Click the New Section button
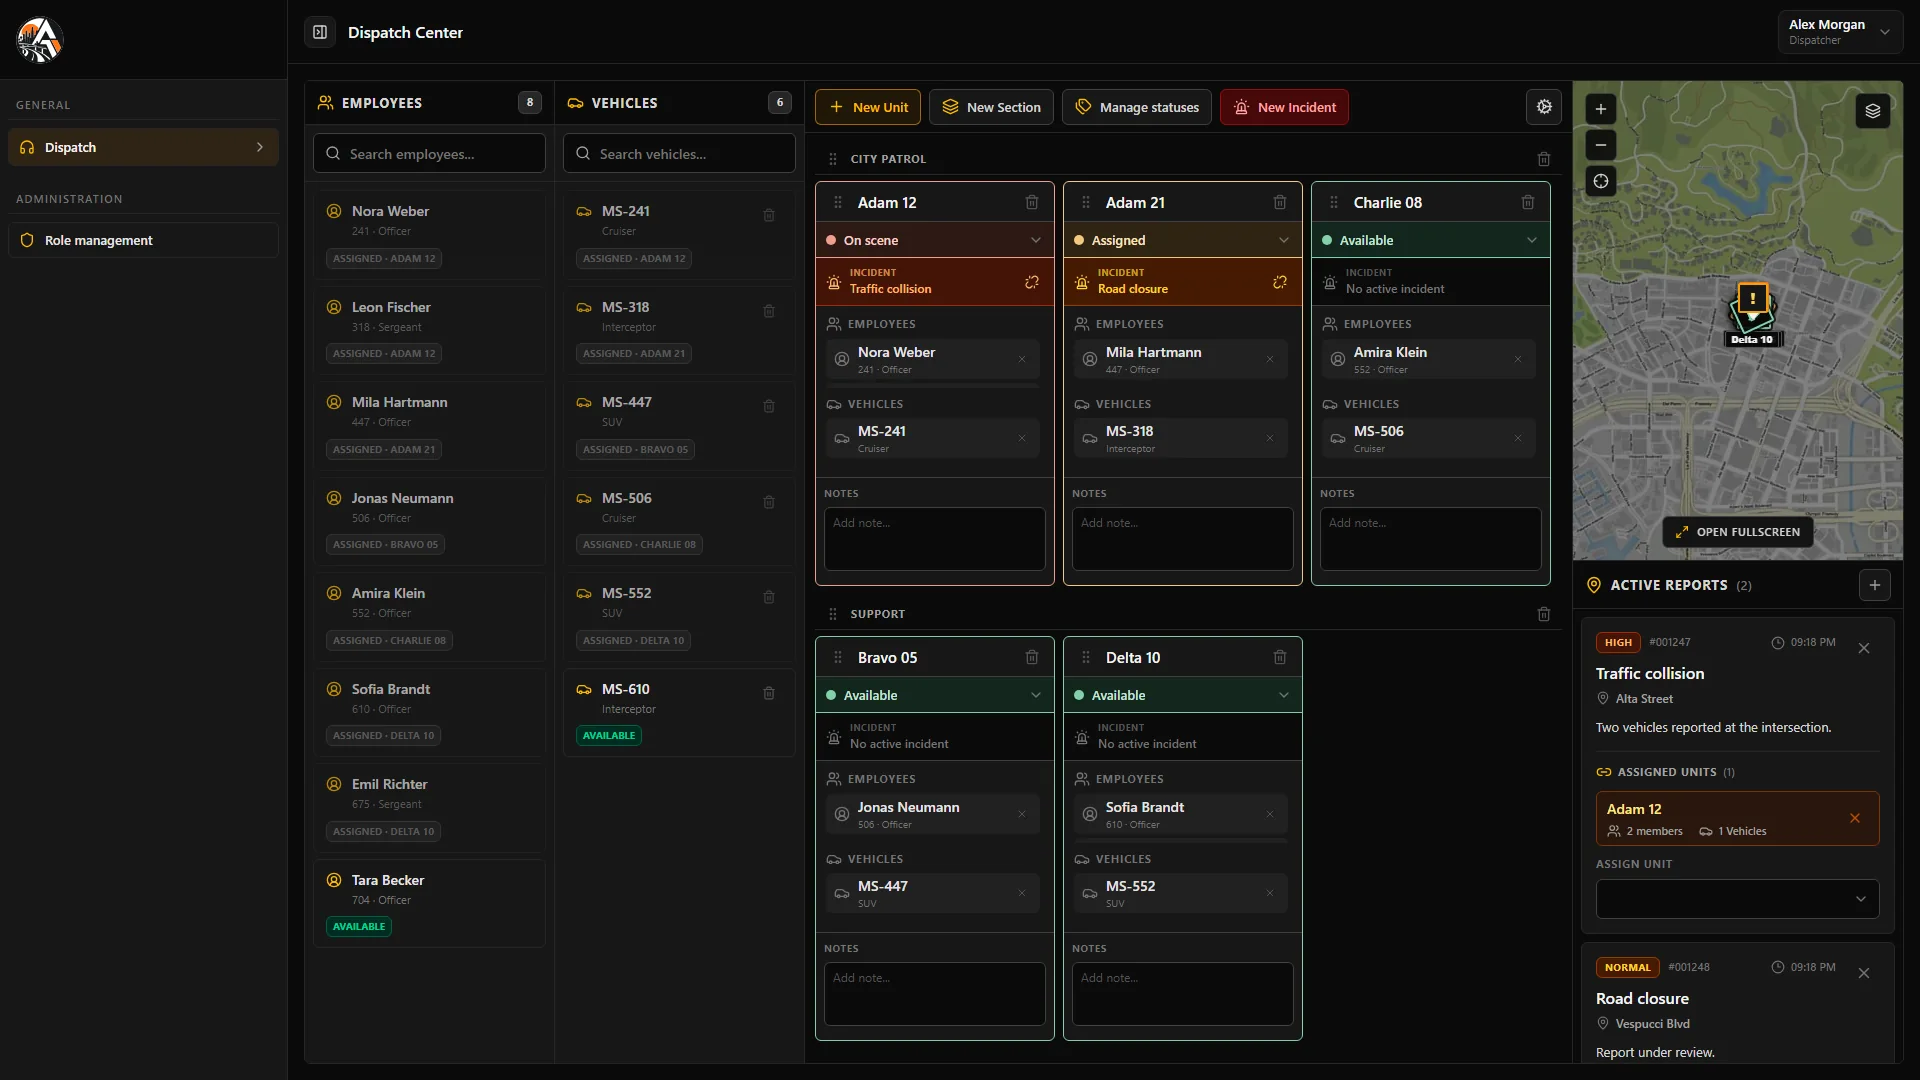 pyautogui.click(x=991, y=107)
